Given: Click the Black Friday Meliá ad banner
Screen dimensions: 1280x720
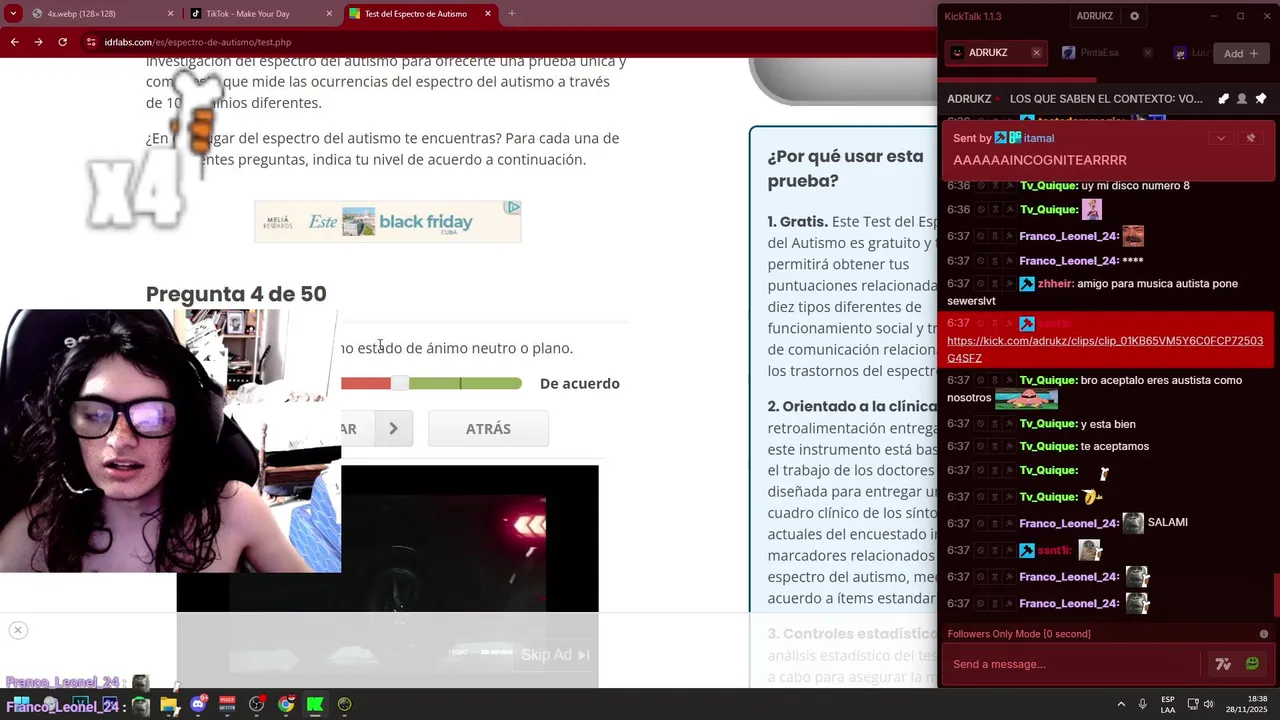Looking at the screenshot, I should [x=387, y=221].
